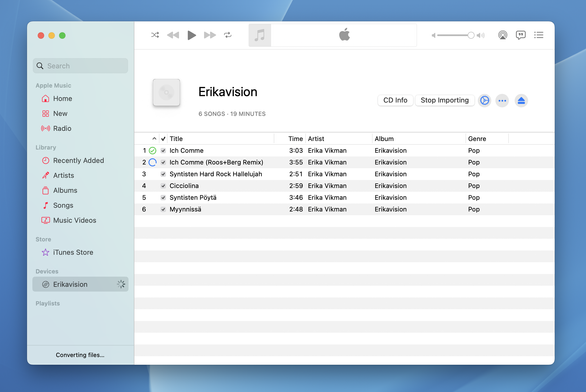
Task: Click the high volume speaker icon
Action: tap(481, 36)
